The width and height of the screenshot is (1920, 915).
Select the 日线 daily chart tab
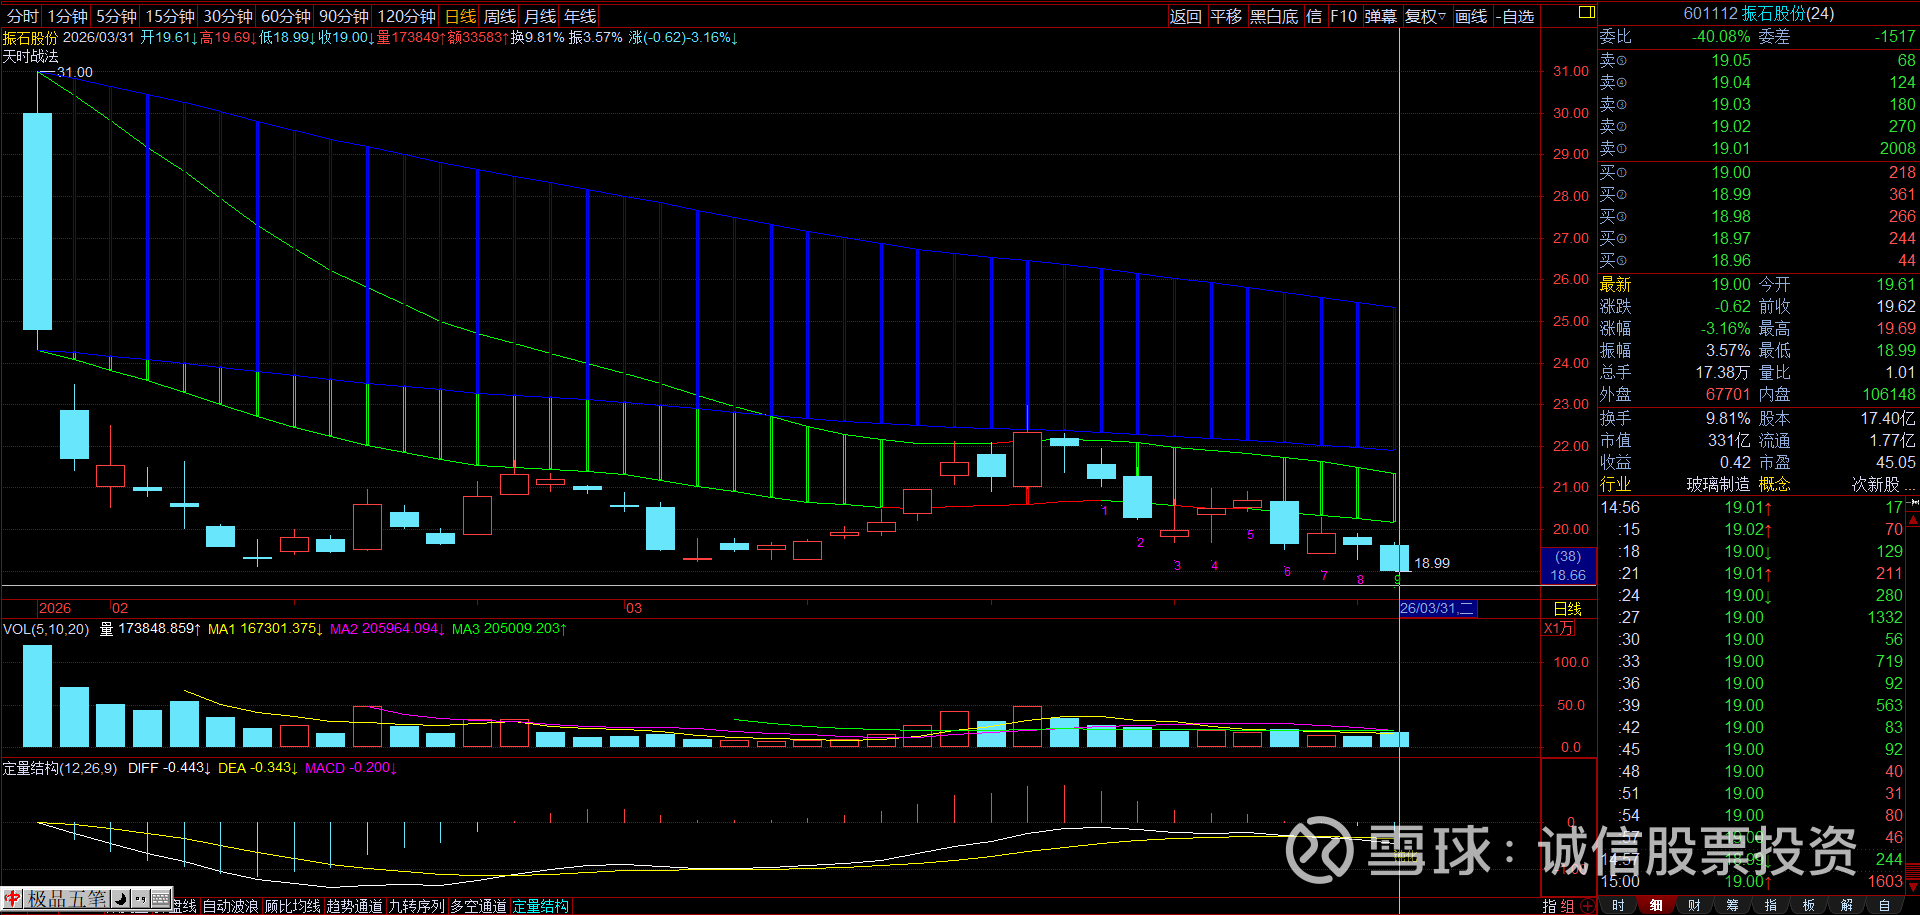pos(460,16)
